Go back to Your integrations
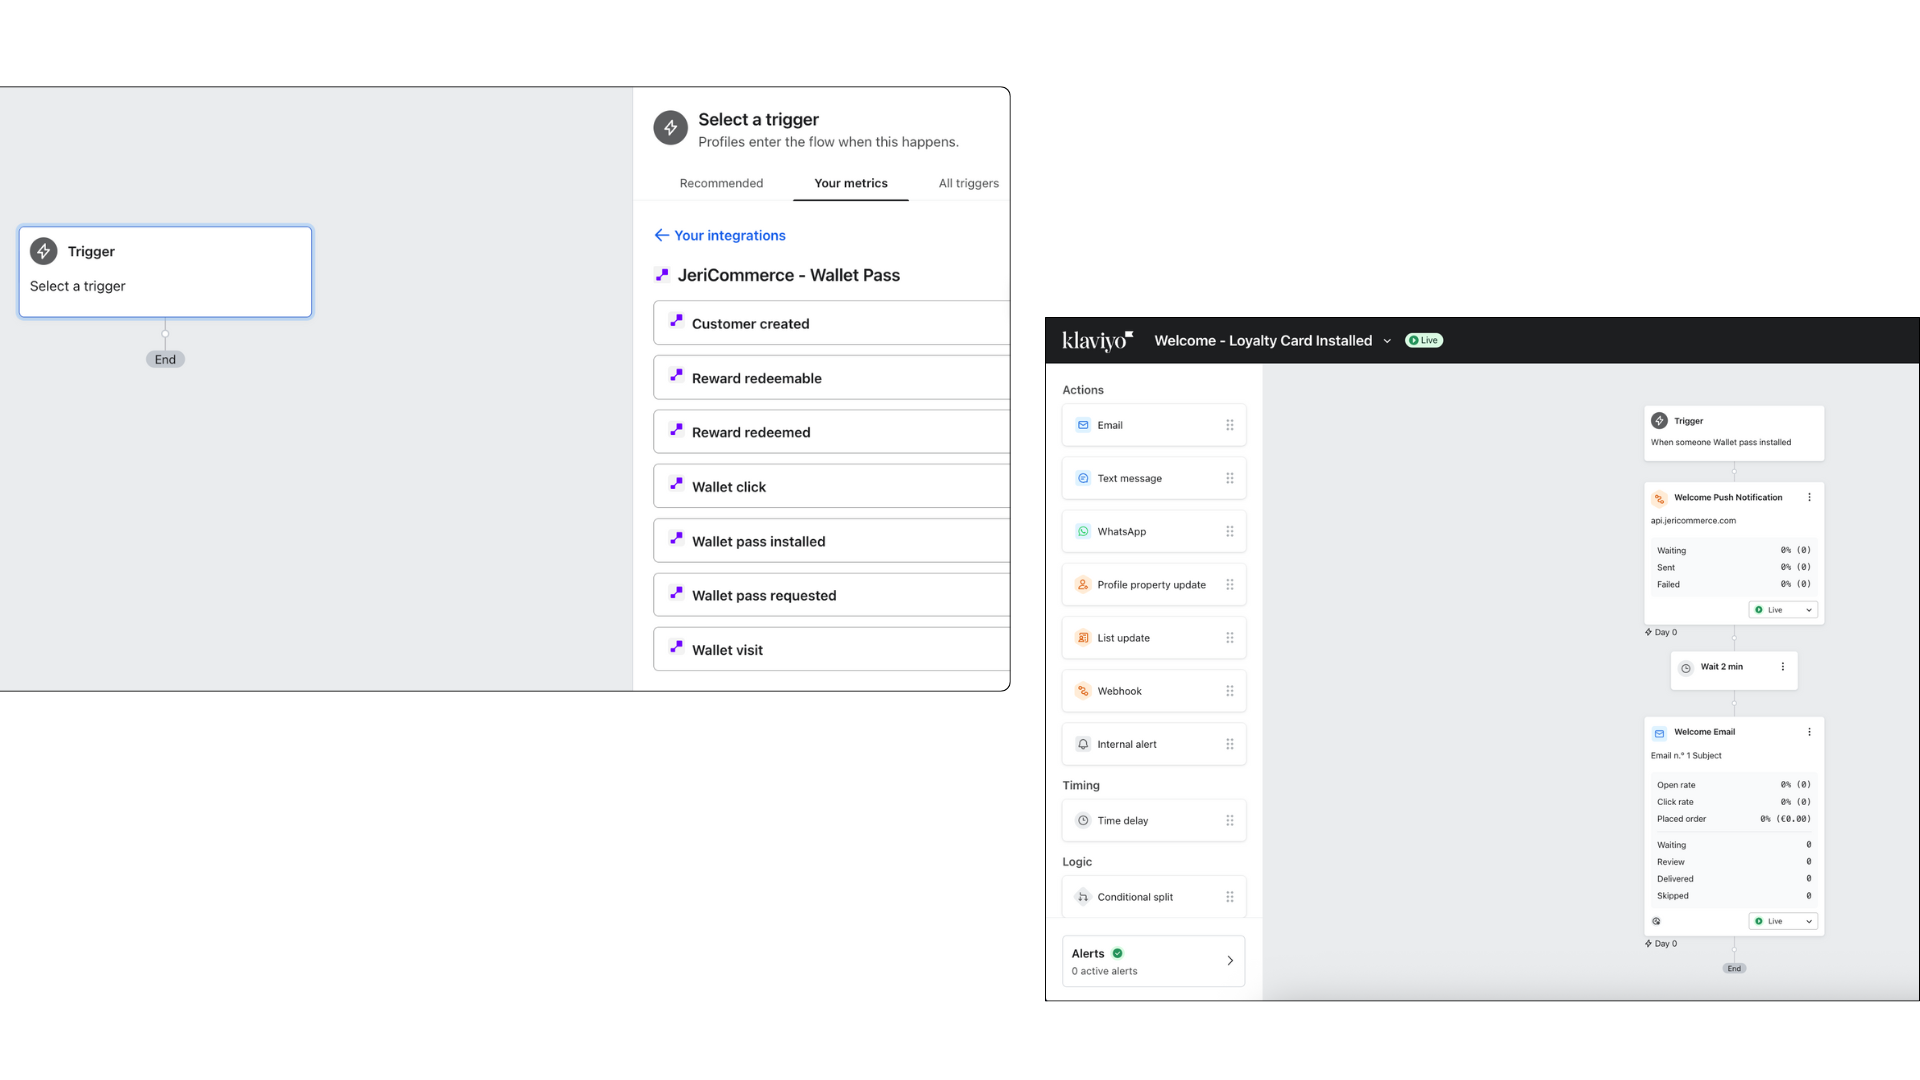1920x1080 pixels. pyautogui.click(x=720, y=235)
